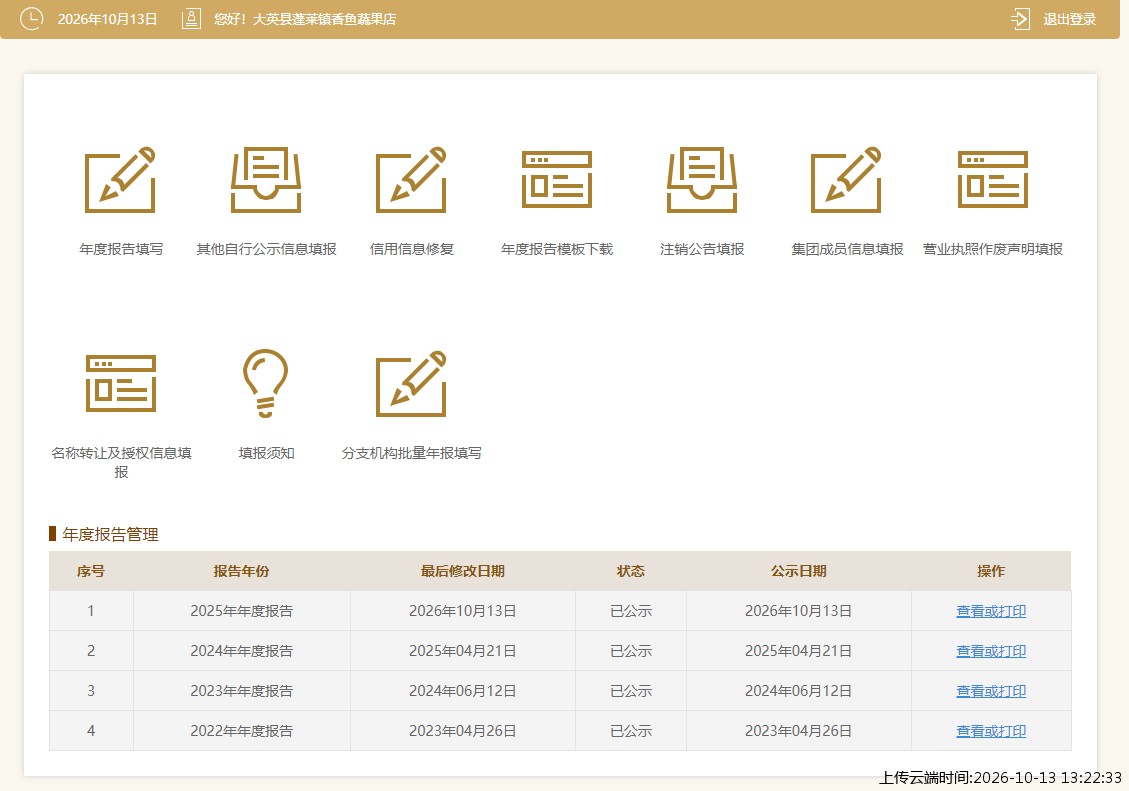Click the 年度报告填写 label
Viewport: 1129px width, 791px height.
coord(121,249)
